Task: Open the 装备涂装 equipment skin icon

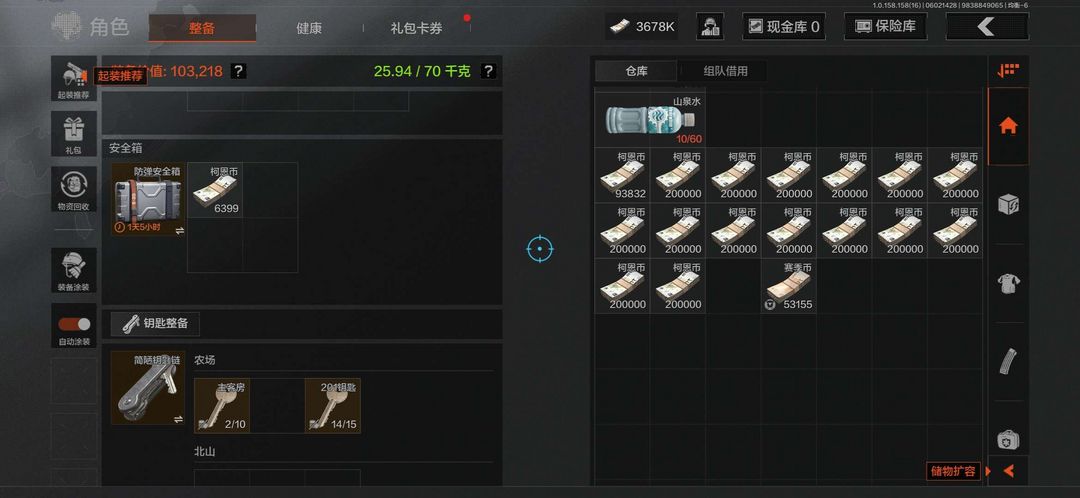Action: tap(74, 270)
